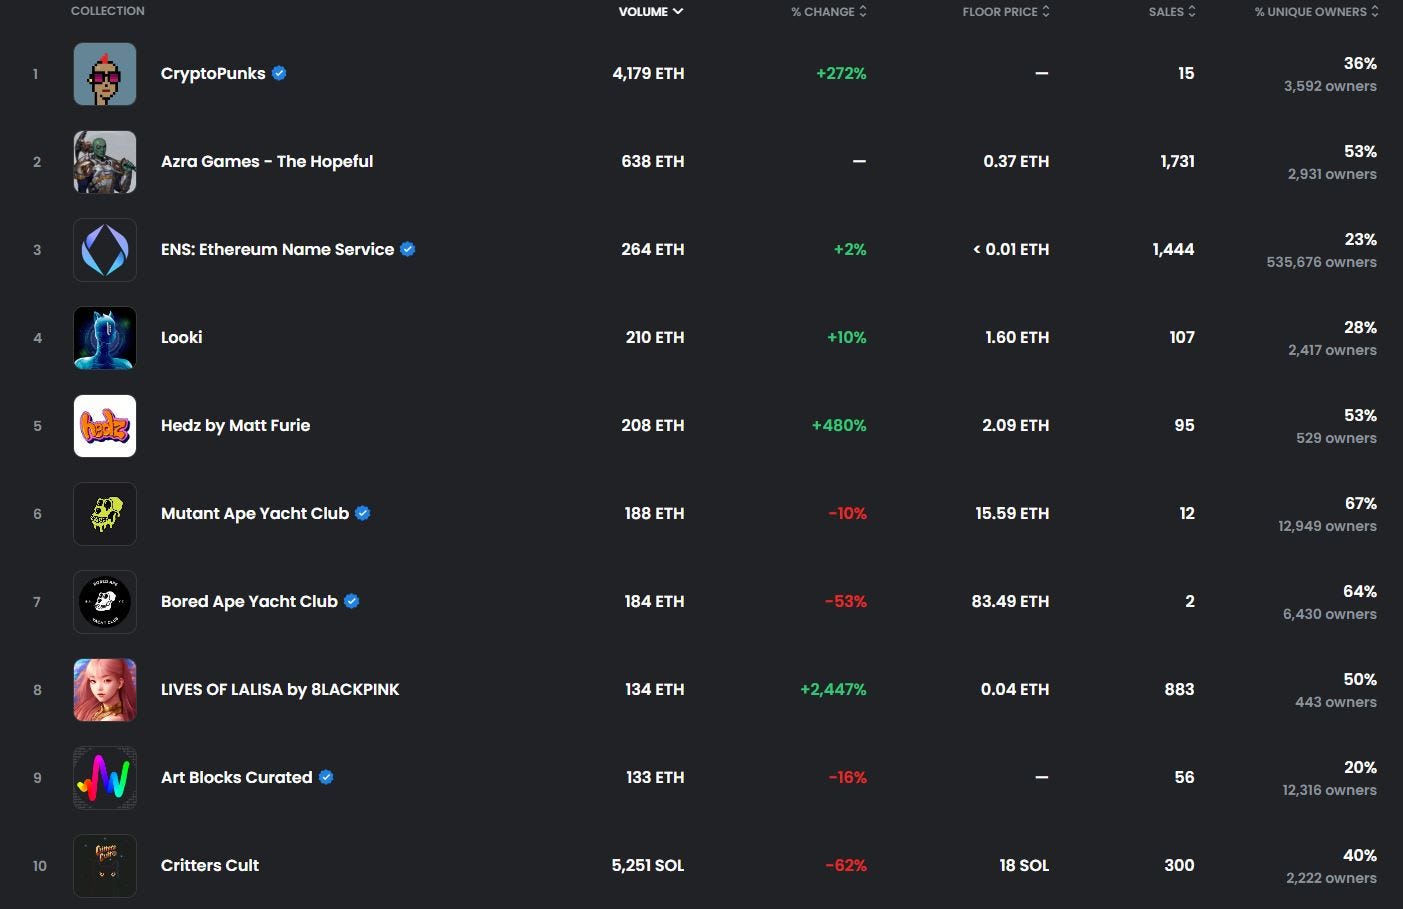1403x909 pixels.
Task: Click the 12,316 owners text
Action: (x=1330, y=790)
